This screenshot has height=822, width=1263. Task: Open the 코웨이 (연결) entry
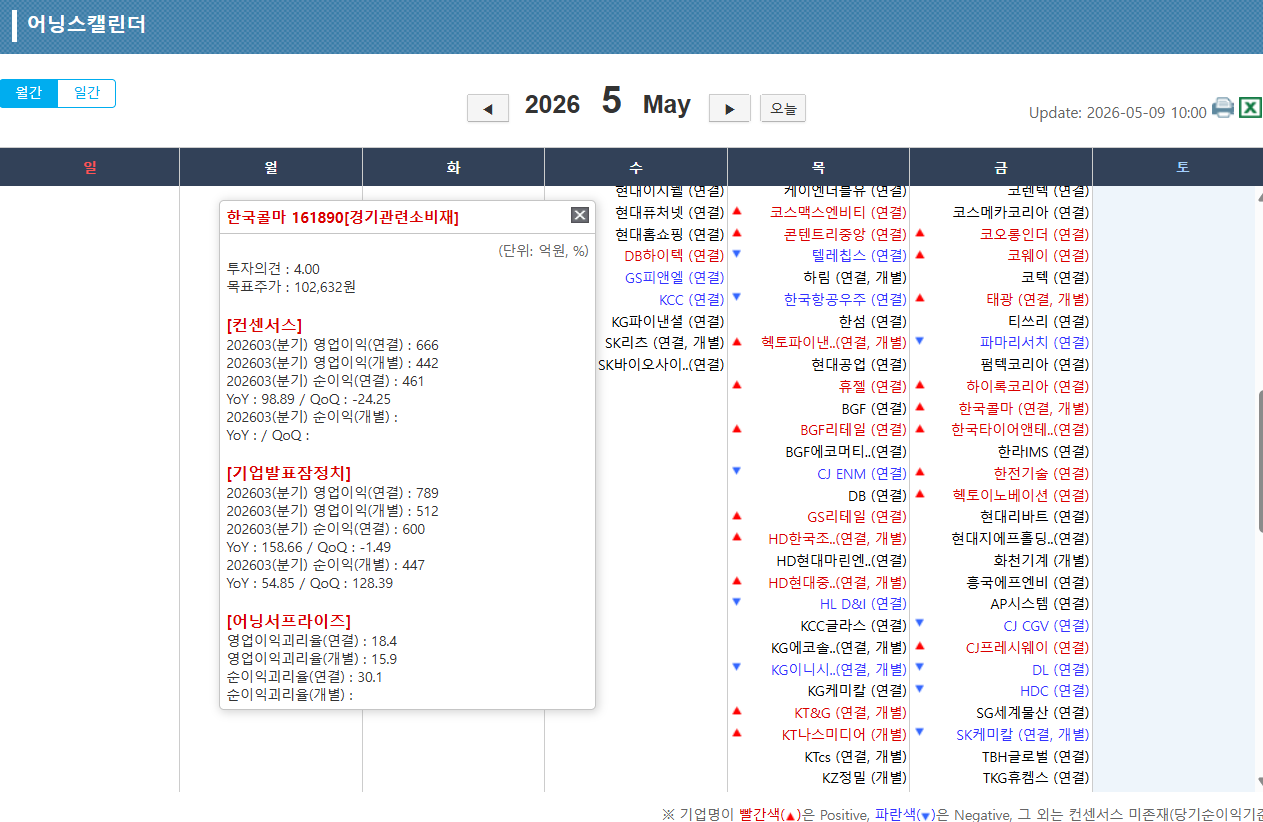tap(1049, 255)
